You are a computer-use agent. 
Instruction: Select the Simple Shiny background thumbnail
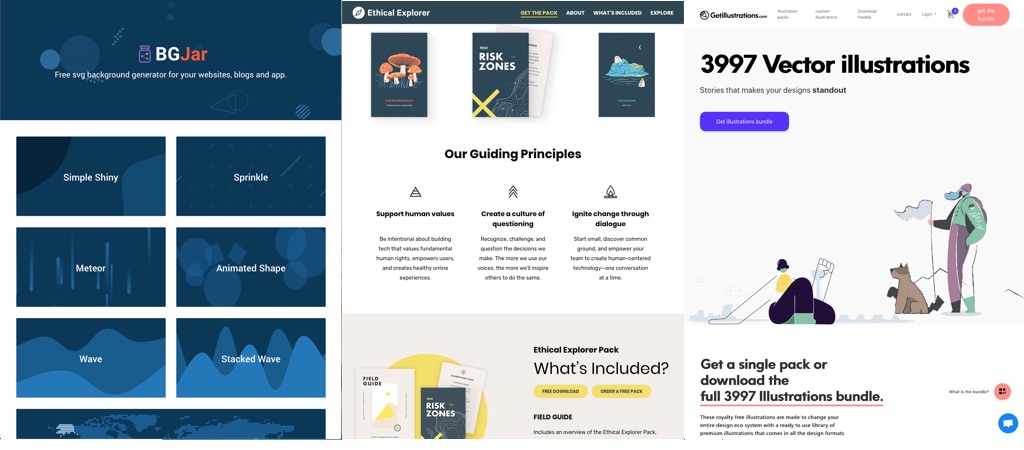[91, 176]
